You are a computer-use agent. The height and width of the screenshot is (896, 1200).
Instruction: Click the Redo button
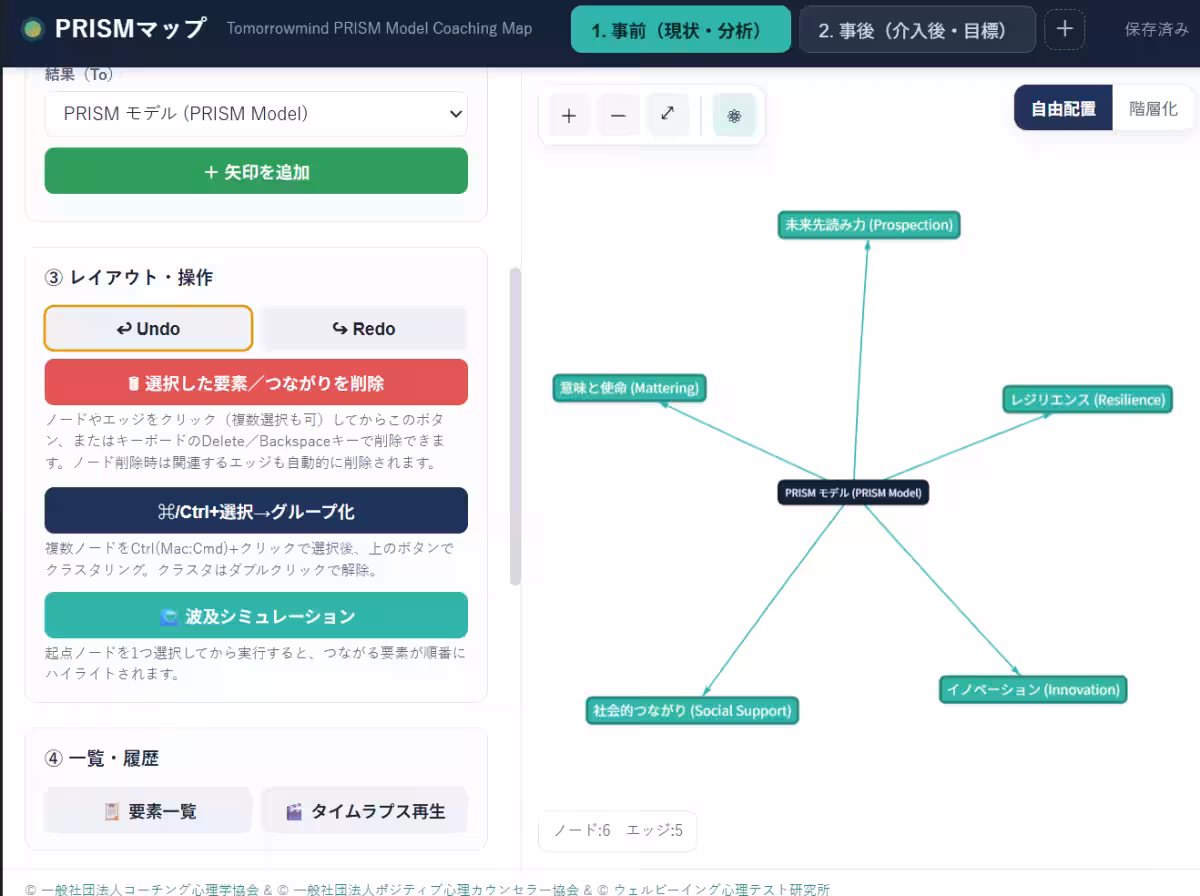click(x=364, y=328)
